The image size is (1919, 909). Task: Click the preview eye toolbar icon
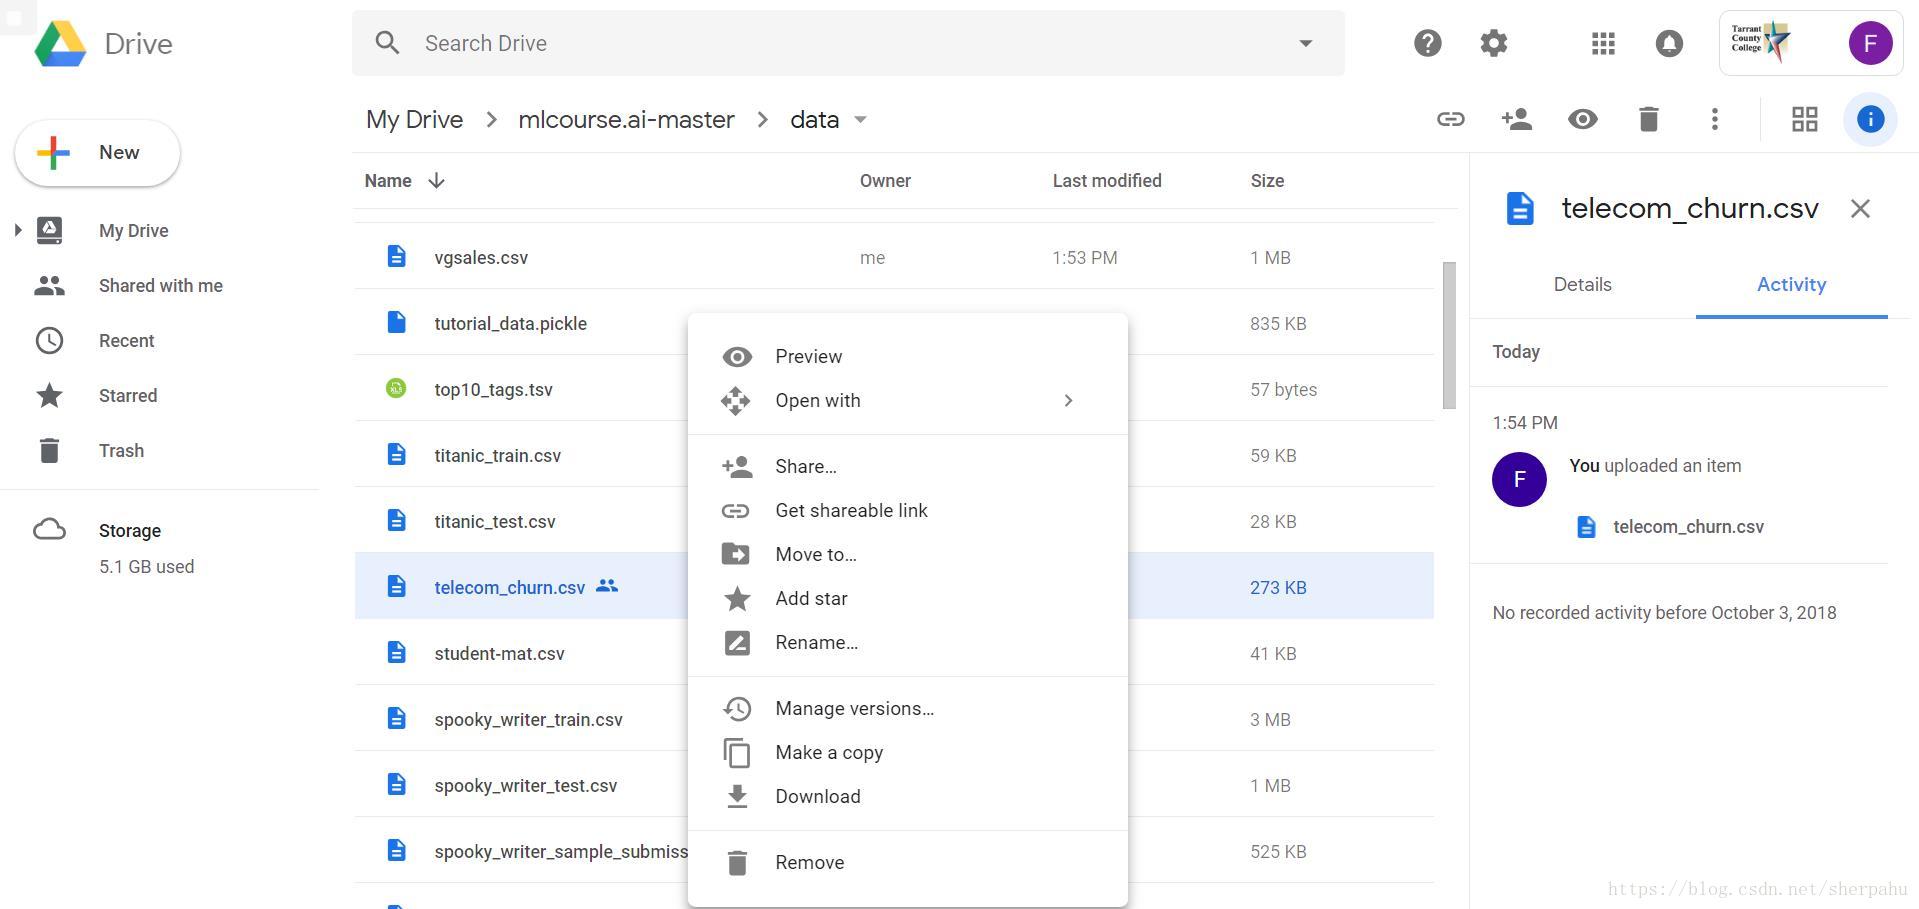point(1582,119)
